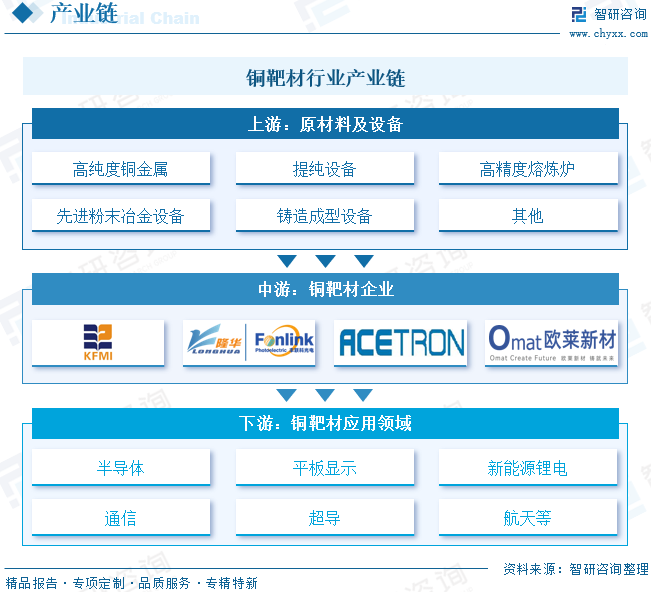Click the 下游：铜靶材应用领域 header
Screen dimensions: 651x592
[325, 423]
